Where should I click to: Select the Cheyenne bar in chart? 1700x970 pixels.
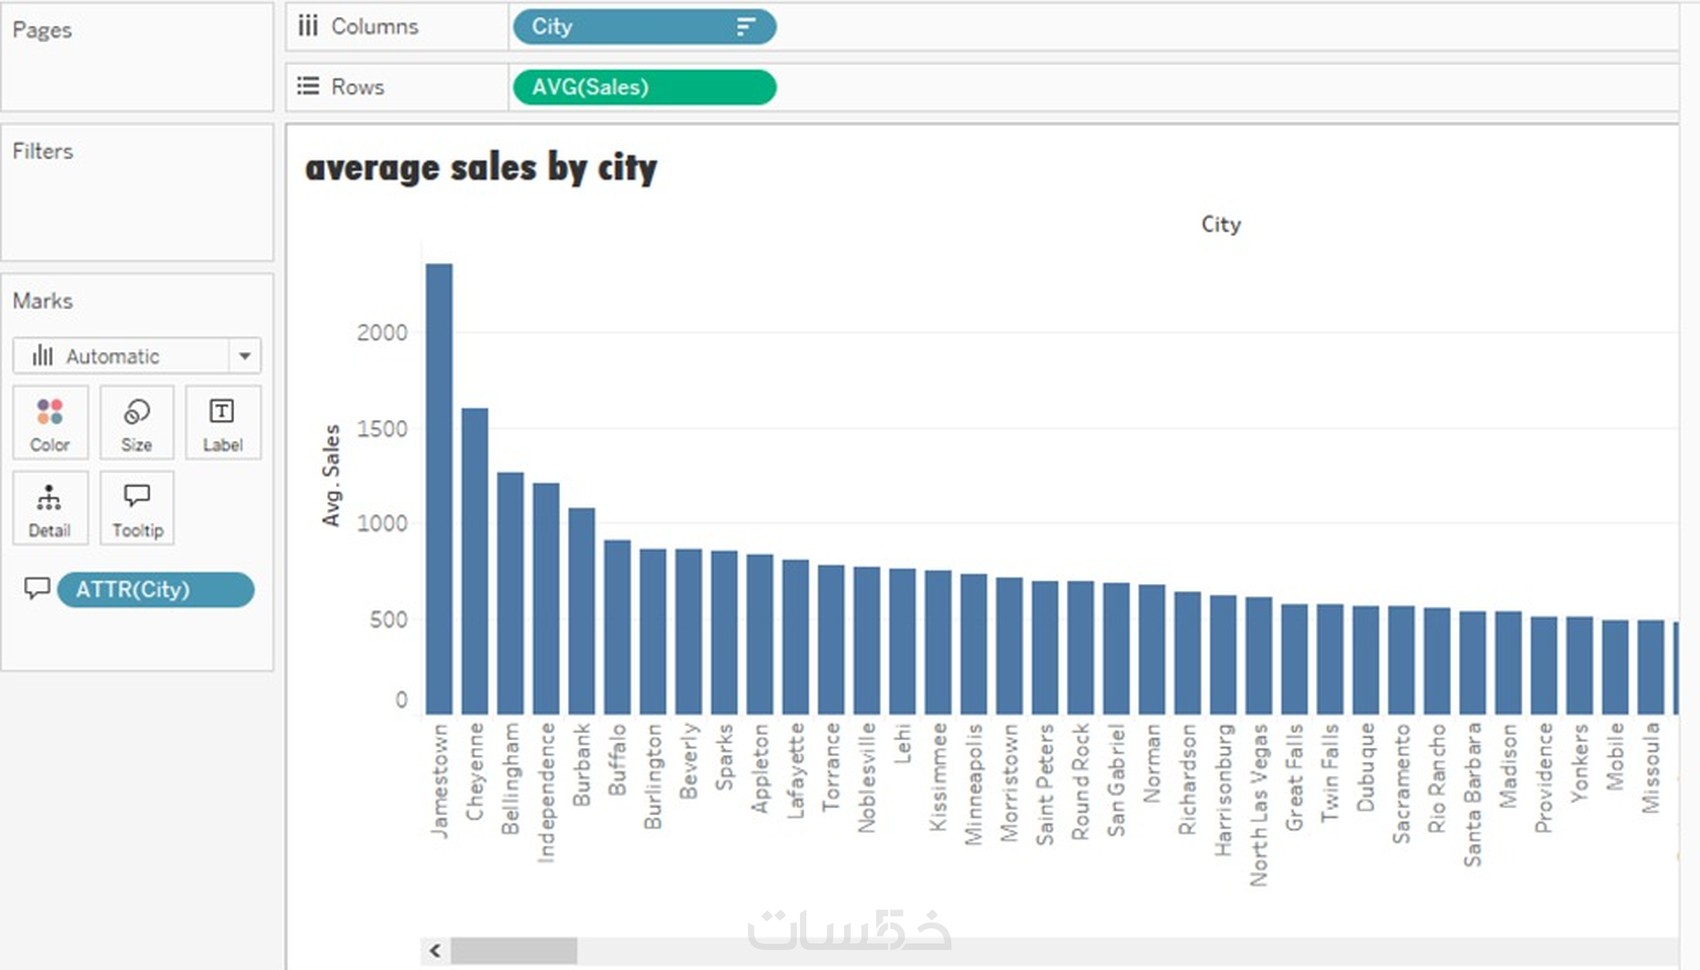(475, 560)
